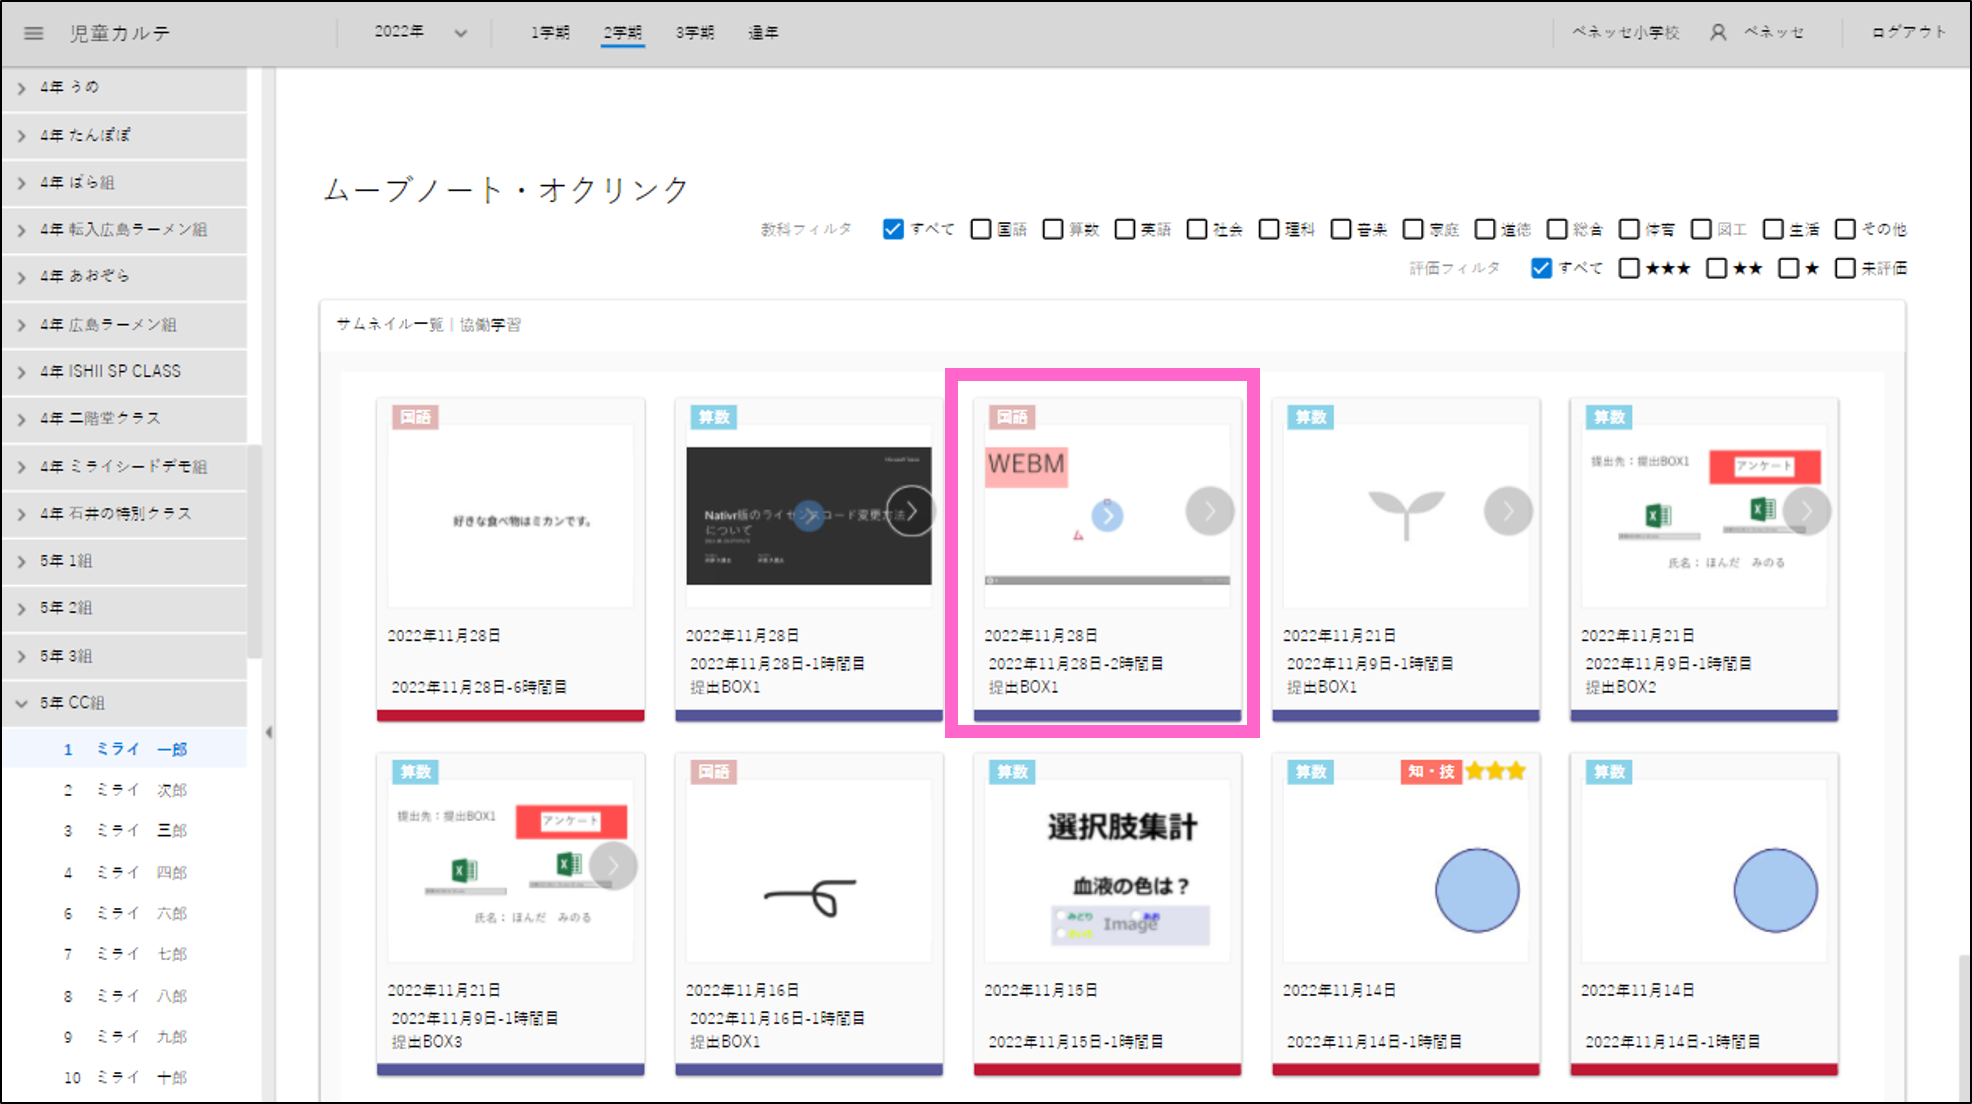This screenshot has width=1972, height=1104.
Task: Open the 協働学習 view
Action: [490, 324]
